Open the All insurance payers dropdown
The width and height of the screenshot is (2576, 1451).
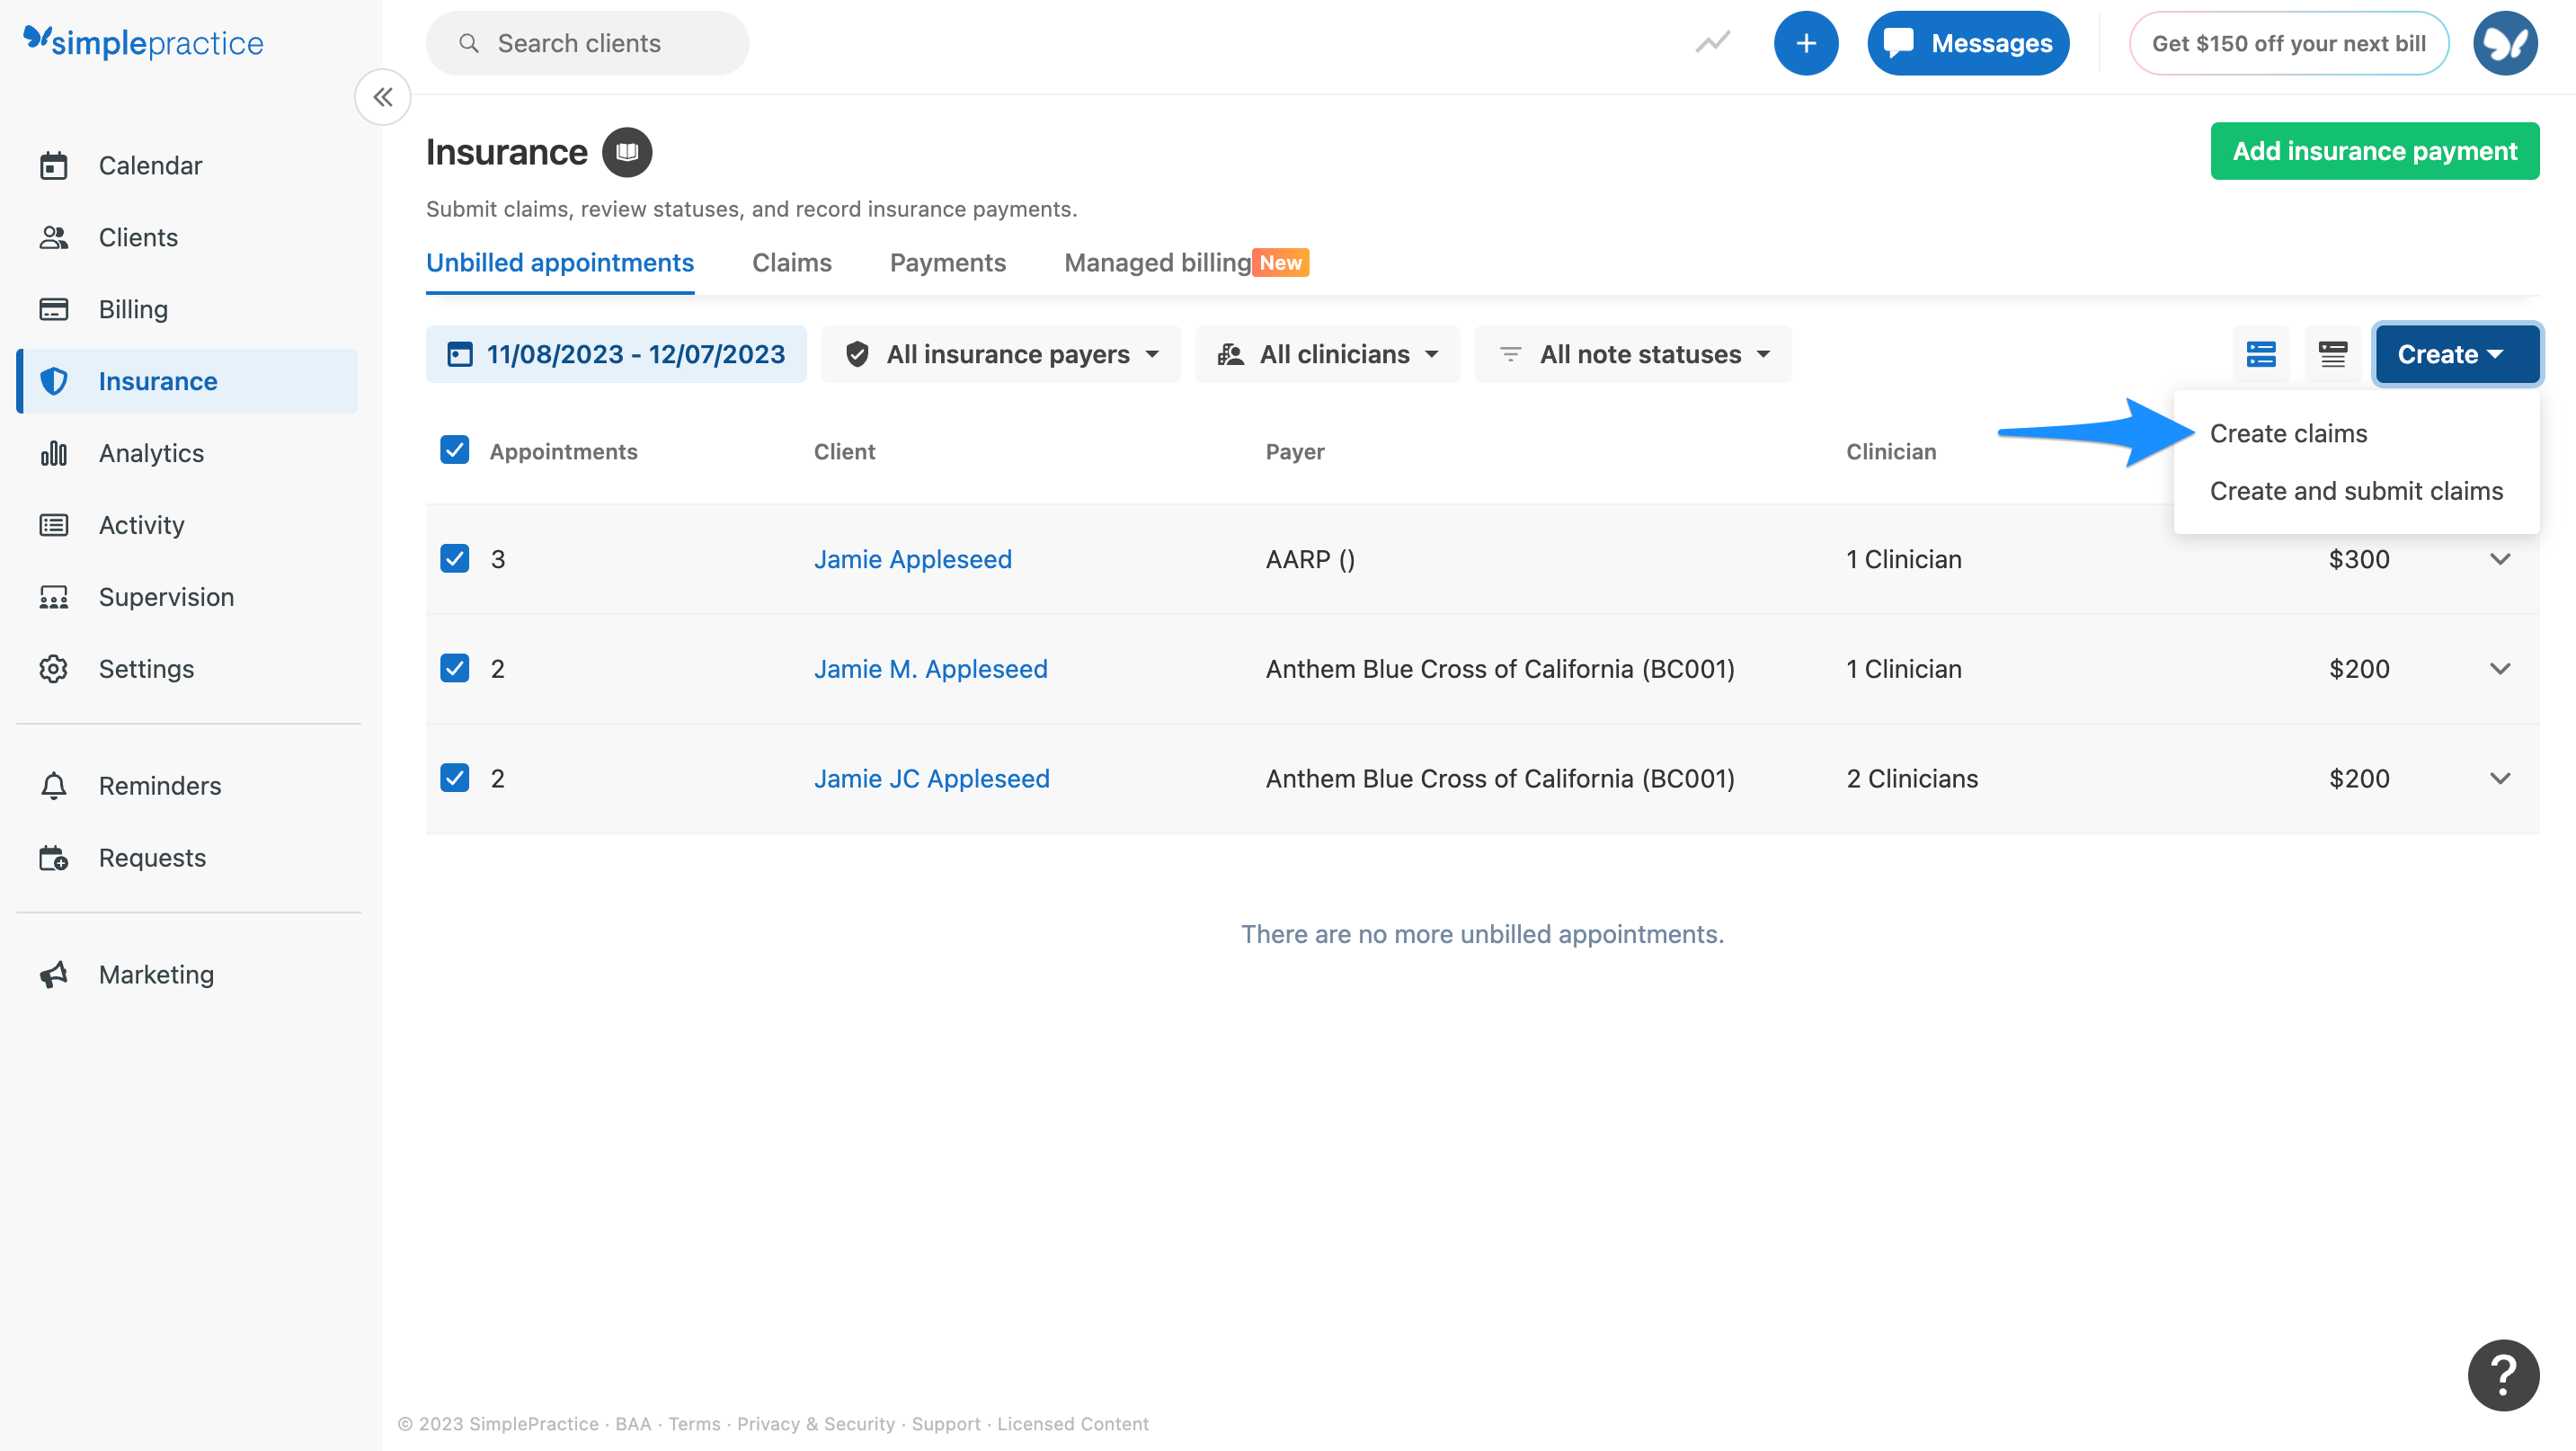(1001, 354)
